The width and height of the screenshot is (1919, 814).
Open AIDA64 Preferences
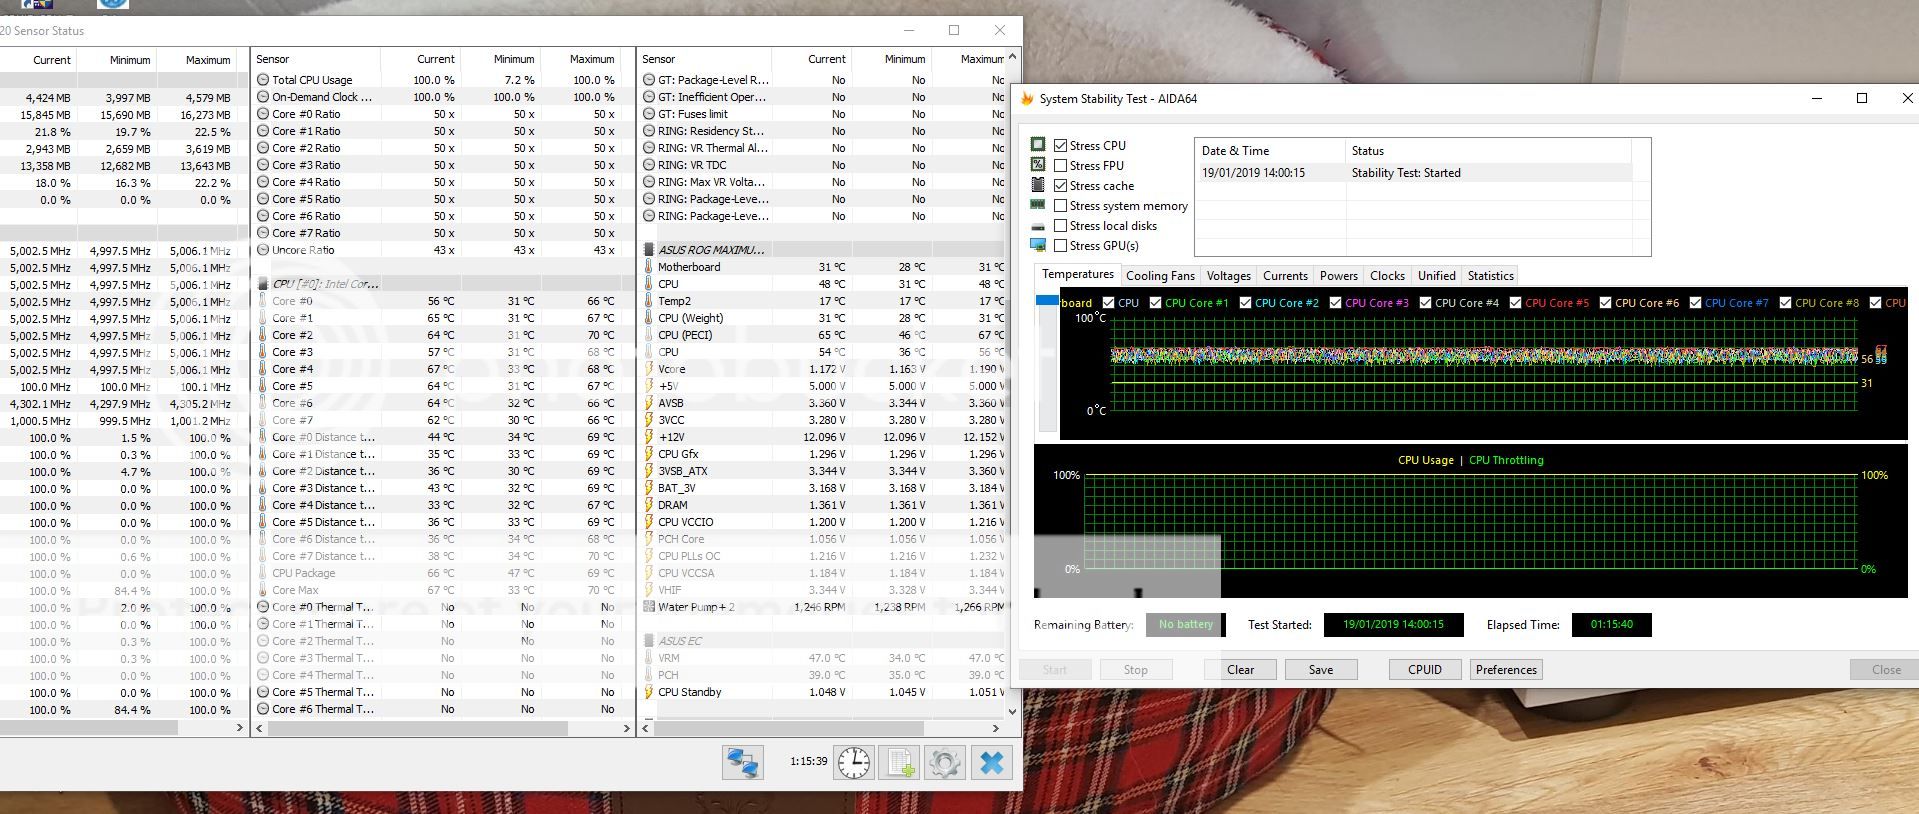(1506, 670)
